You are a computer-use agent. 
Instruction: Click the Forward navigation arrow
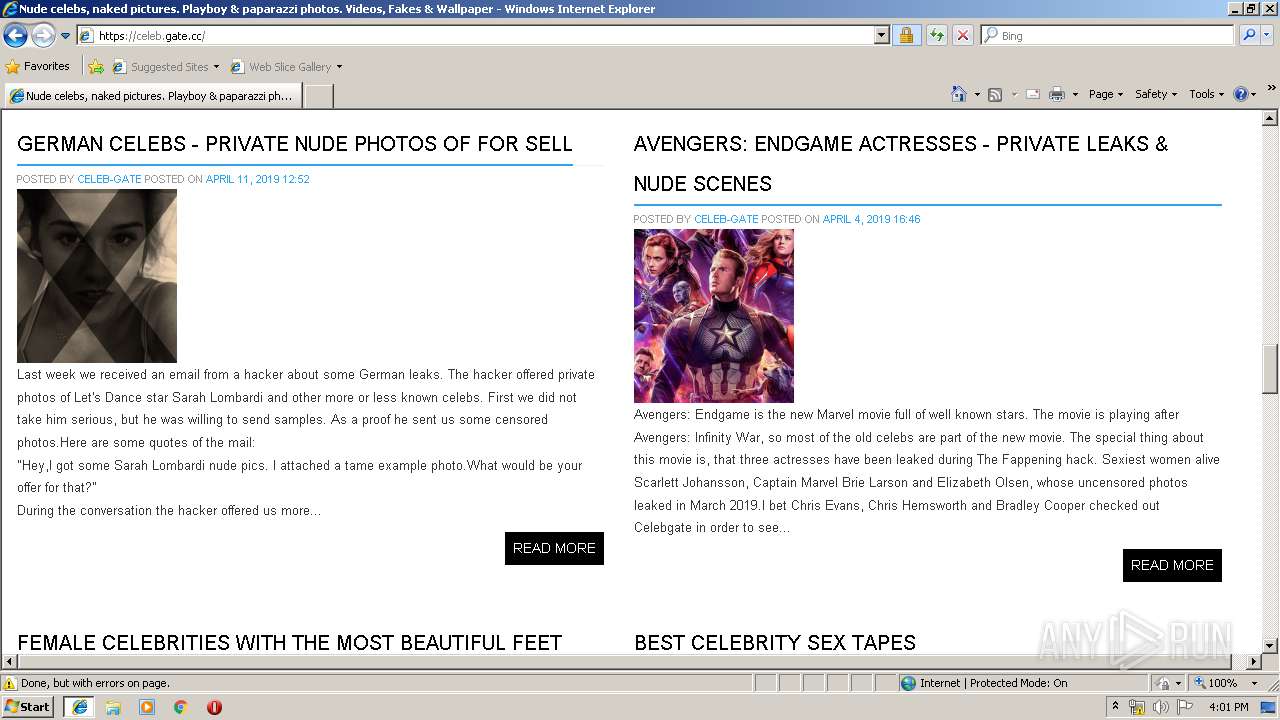43,35
